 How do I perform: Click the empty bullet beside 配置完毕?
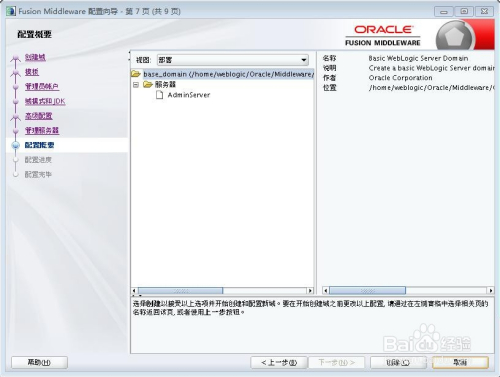(15, 175)
